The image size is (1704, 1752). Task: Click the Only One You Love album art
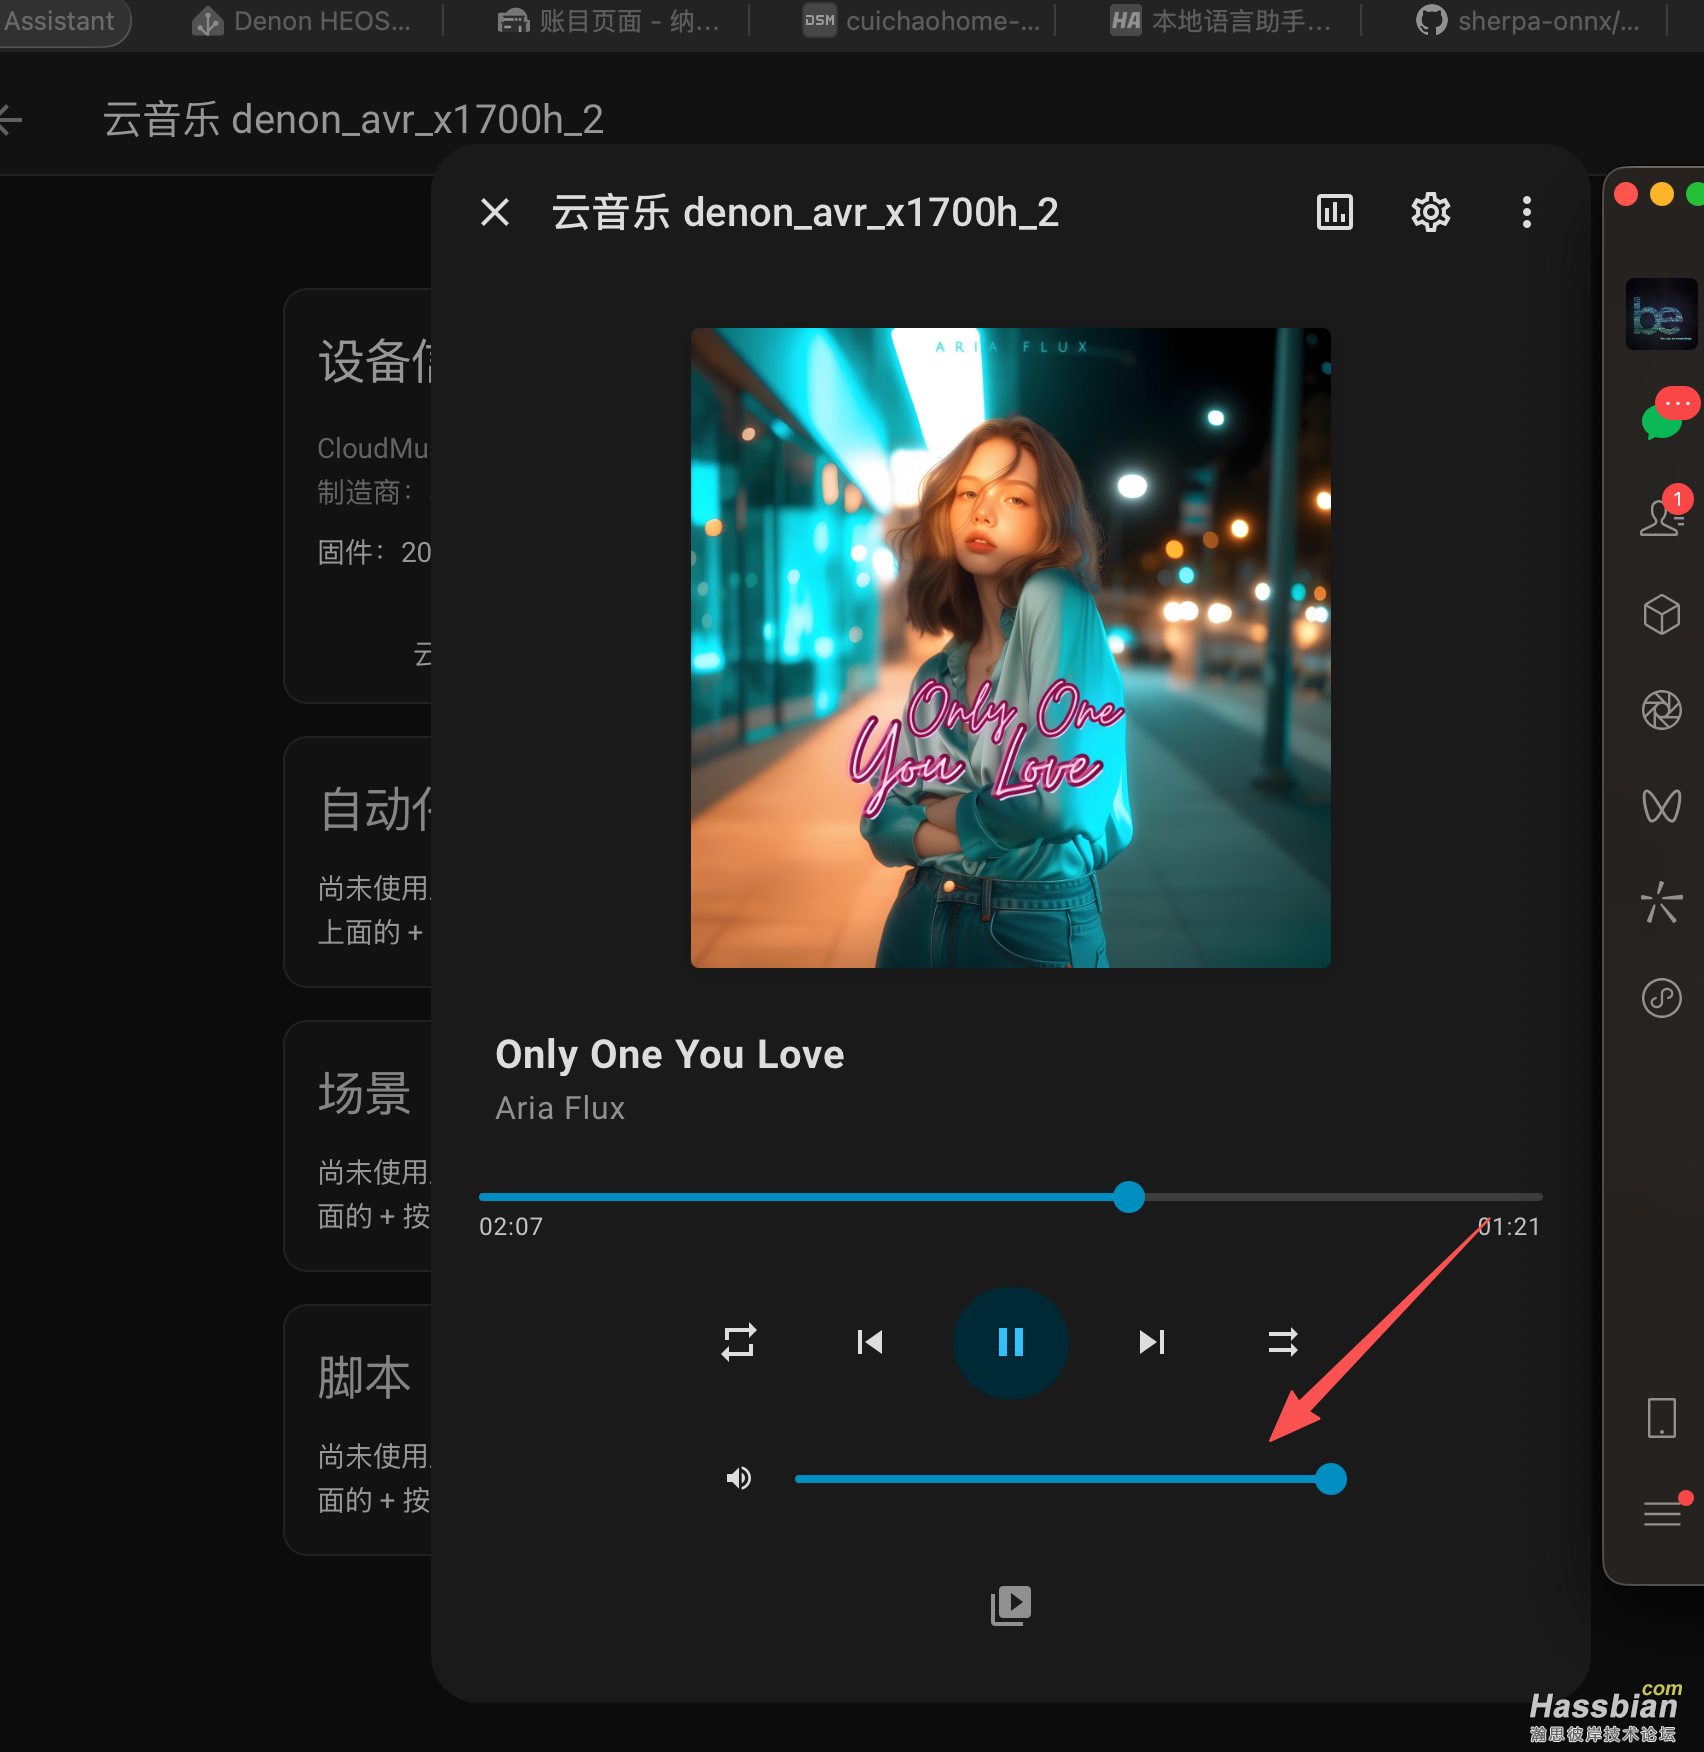point(1010,647)
